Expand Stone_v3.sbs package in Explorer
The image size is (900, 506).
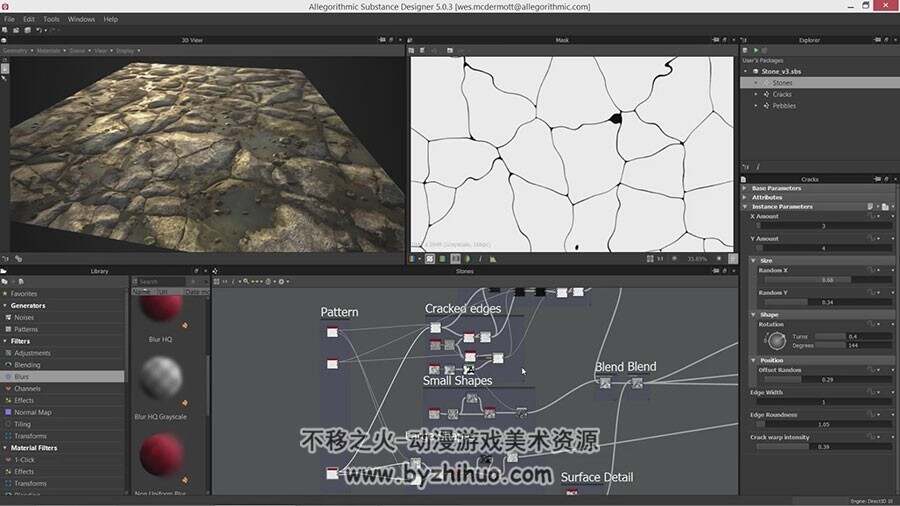746,72
